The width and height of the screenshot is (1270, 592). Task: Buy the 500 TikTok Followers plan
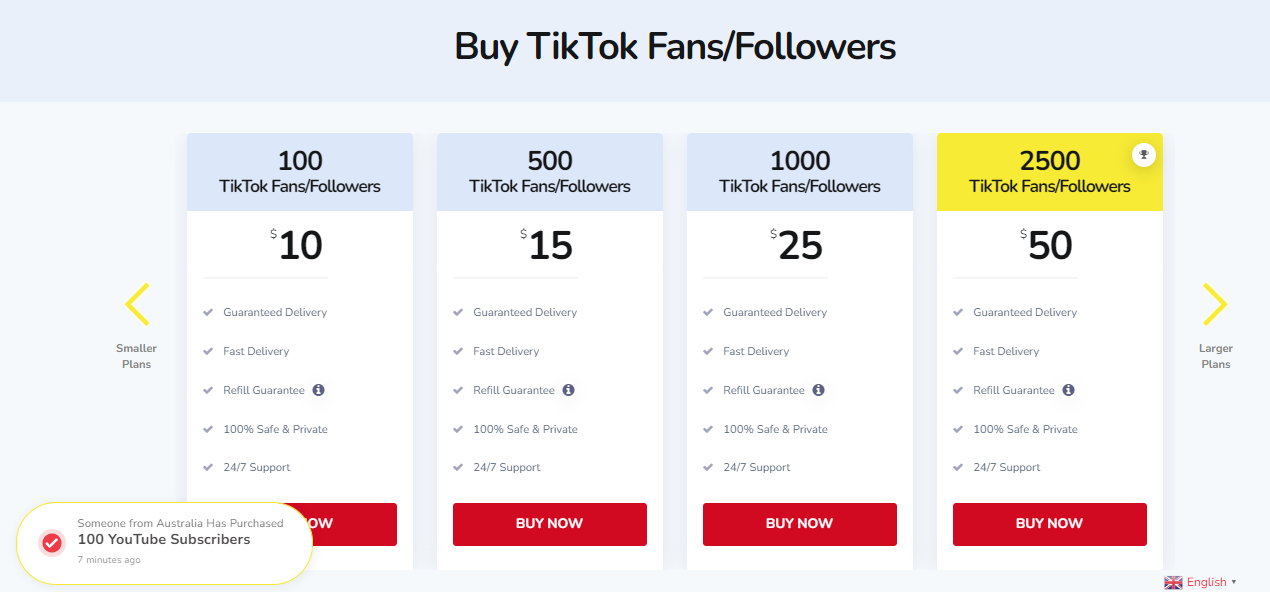[x=550, y=524]
